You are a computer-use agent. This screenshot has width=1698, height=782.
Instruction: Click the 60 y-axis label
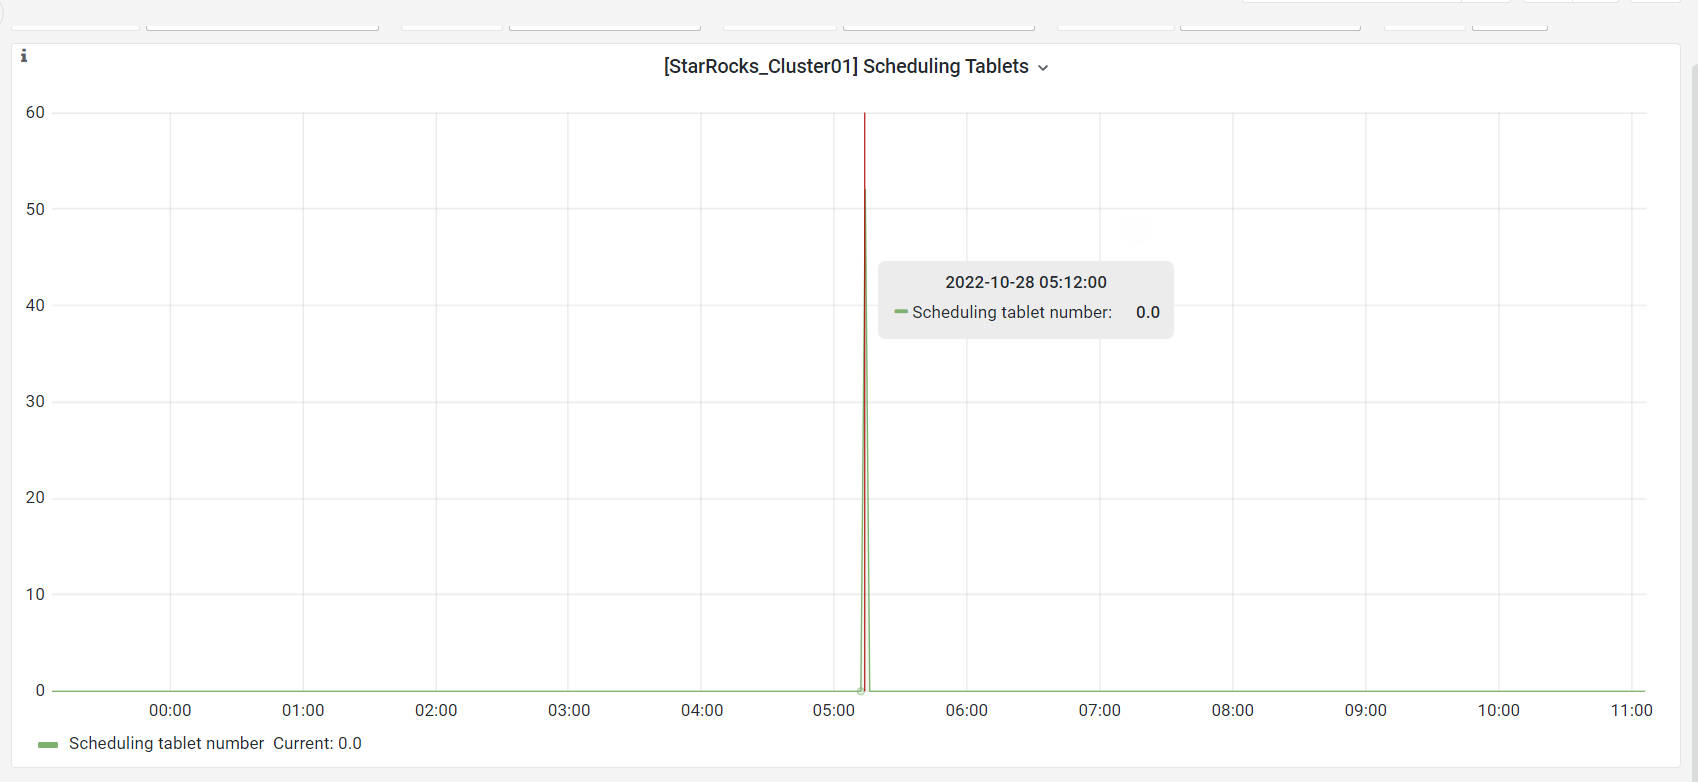click(x=35, y=112)
